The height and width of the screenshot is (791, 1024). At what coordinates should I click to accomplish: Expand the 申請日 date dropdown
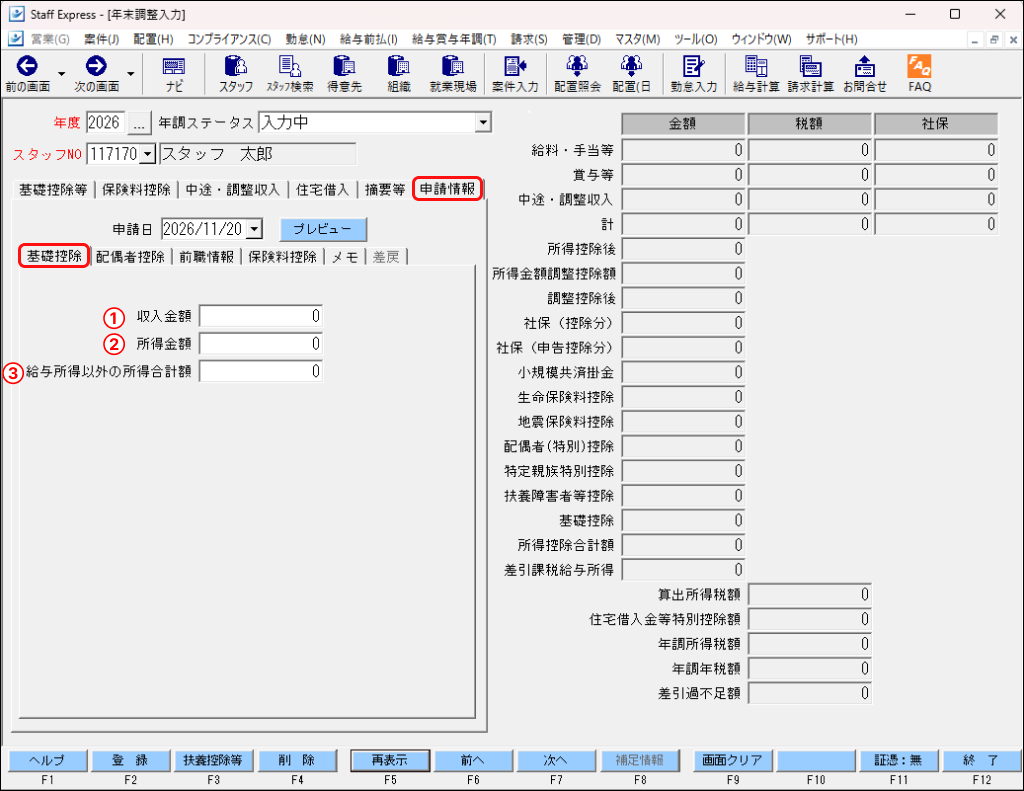point(255,229)
